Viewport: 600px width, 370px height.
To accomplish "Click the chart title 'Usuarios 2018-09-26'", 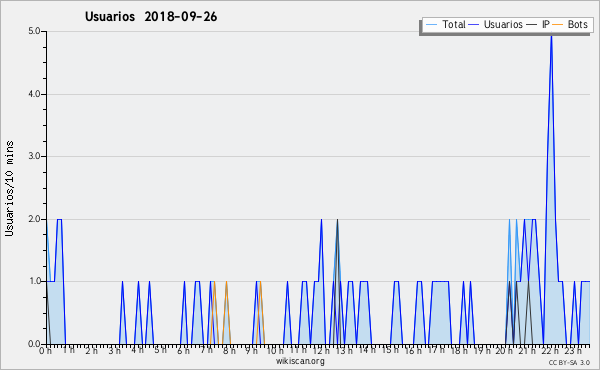I will coord(151,17).
